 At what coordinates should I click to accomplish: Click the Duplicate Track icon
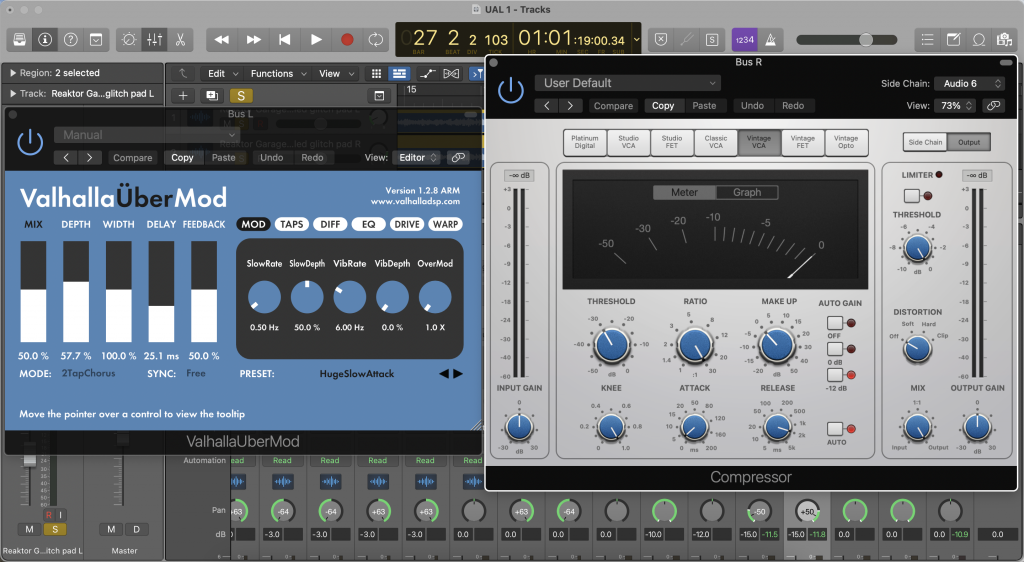212,96
